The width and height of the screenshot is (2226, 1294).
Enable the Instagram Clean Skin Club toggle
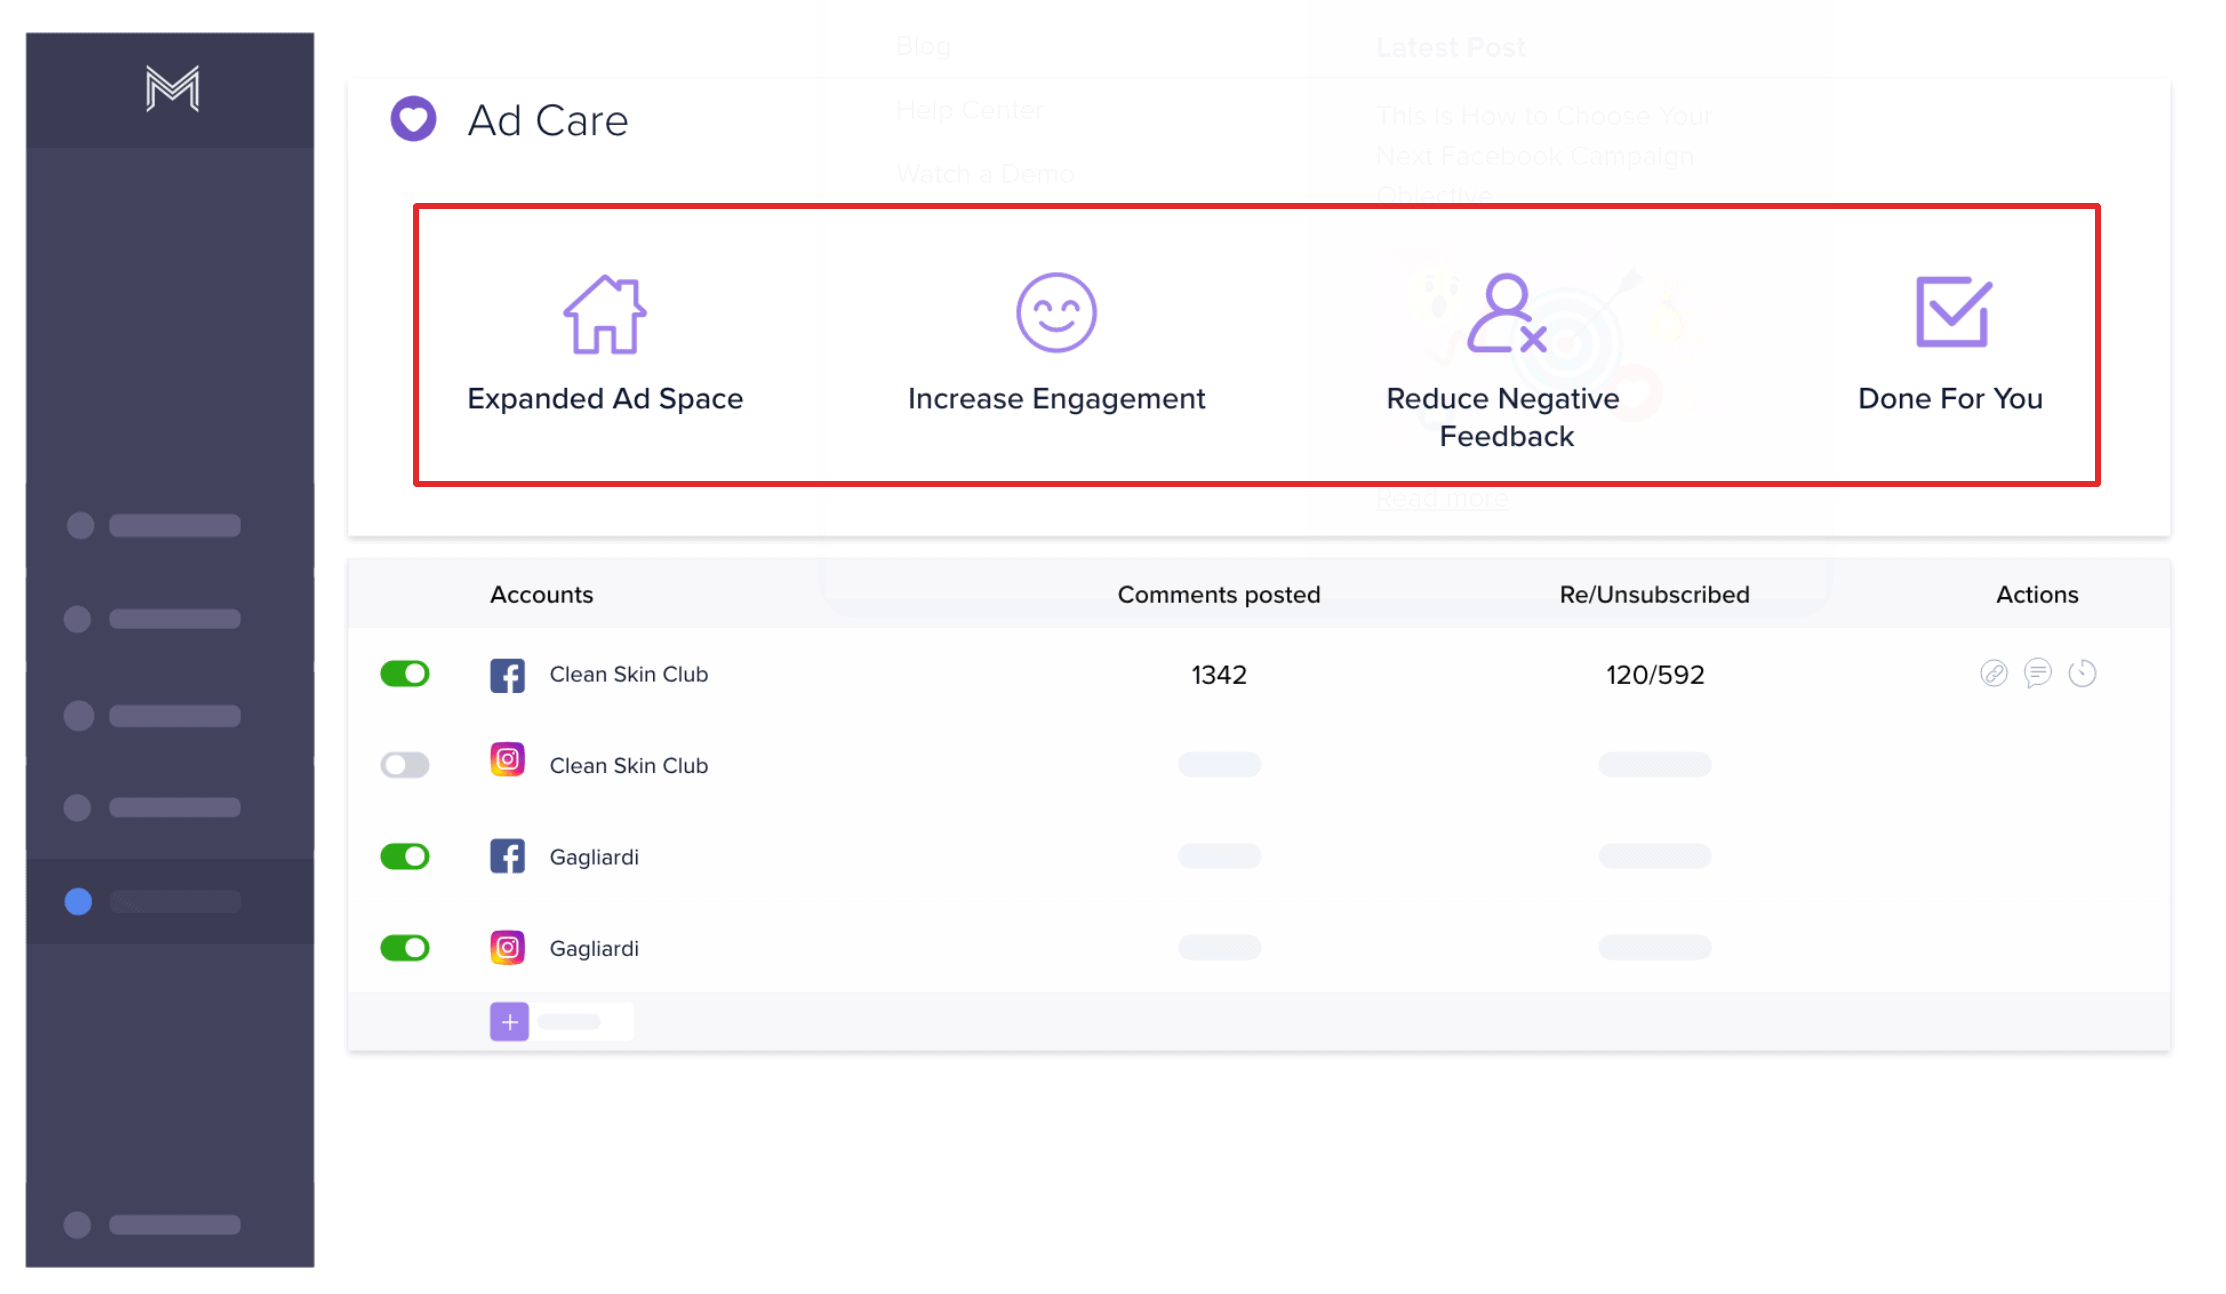tap(405, 765)
